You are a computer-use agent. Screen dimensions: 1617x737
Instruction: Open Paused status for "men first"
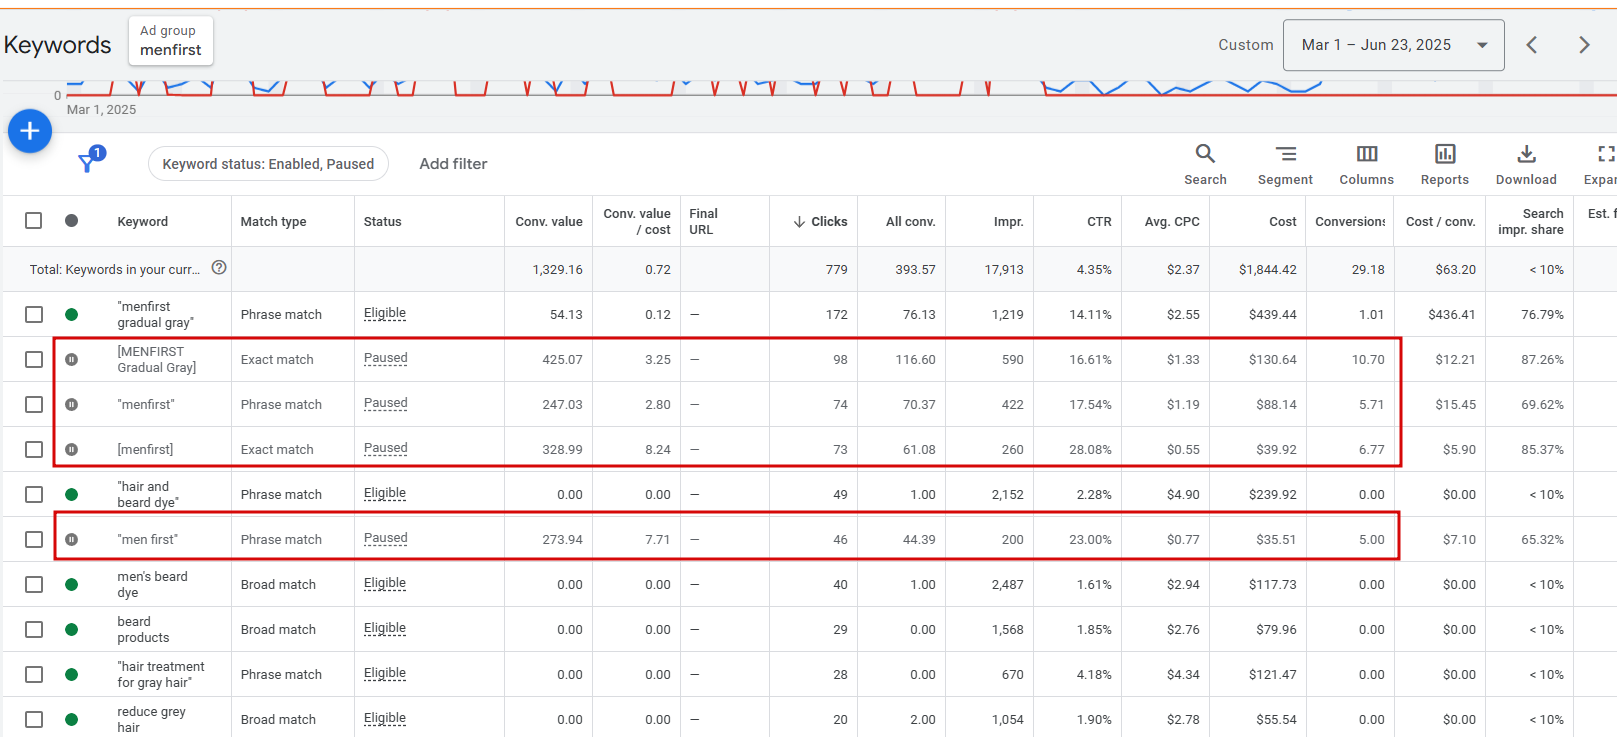386,538
